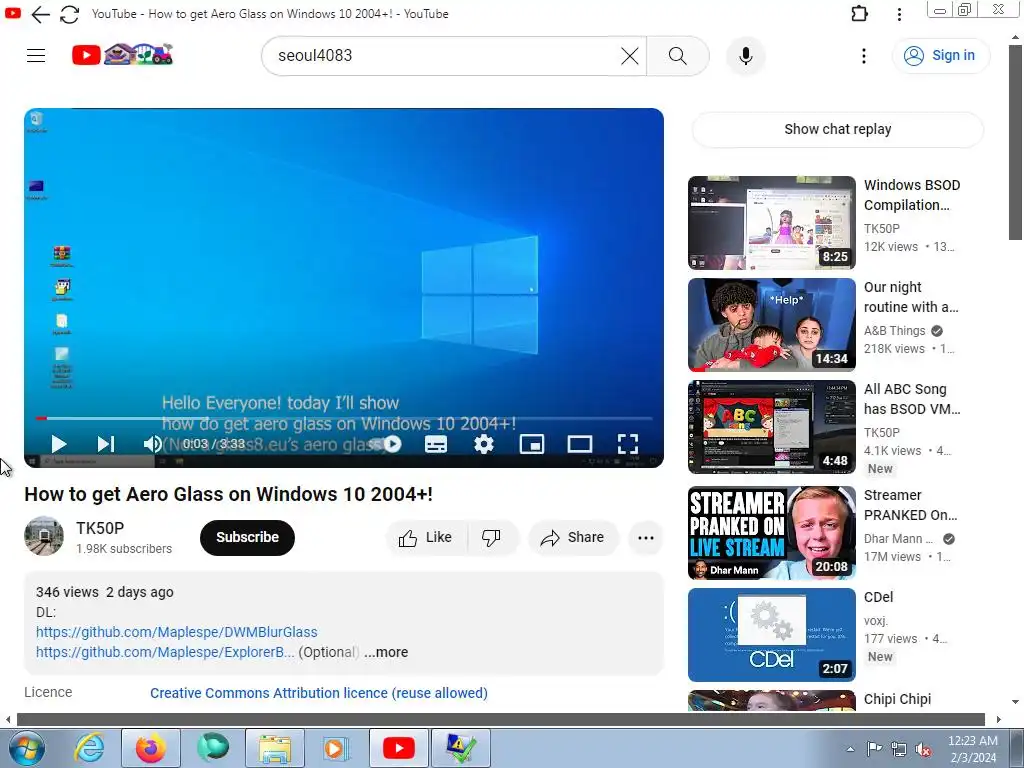1024x768 pixels.
Task: Open TK50P channel avatar
Action: coord(44,536)
